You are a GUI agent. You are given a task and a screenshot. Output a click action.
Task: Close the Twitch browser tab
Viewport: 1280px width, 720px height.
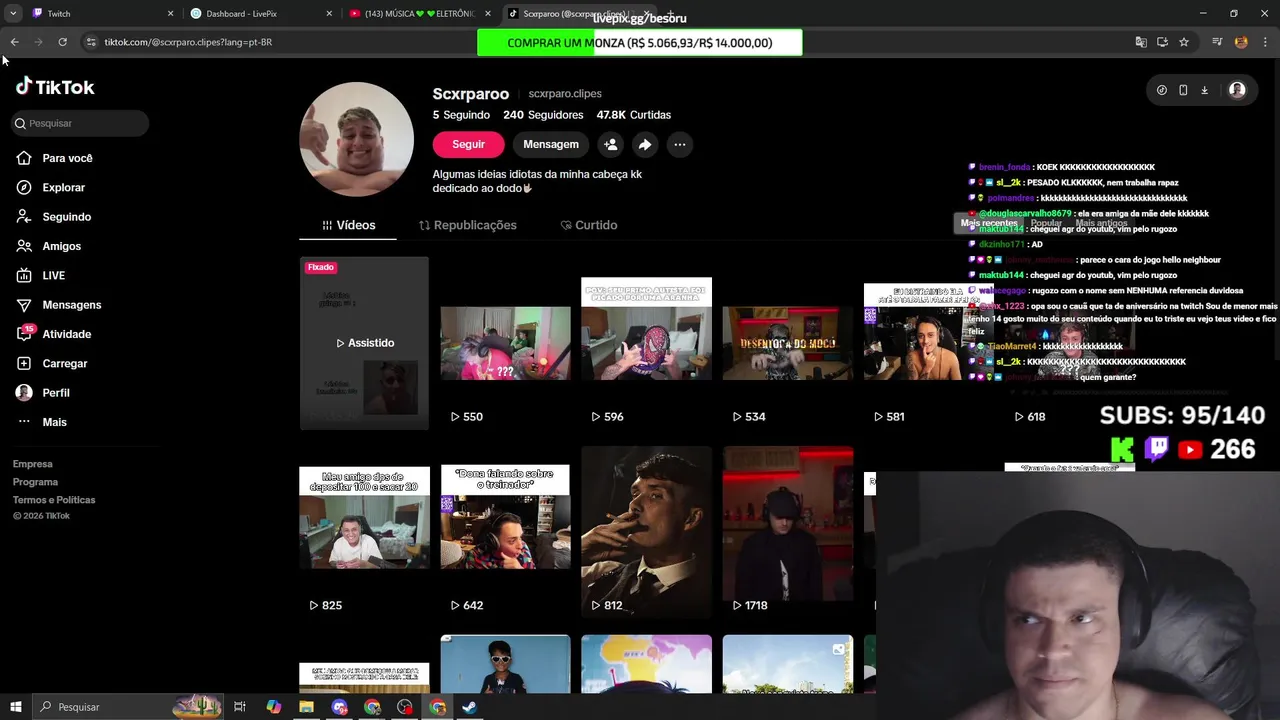pos(170,14)
